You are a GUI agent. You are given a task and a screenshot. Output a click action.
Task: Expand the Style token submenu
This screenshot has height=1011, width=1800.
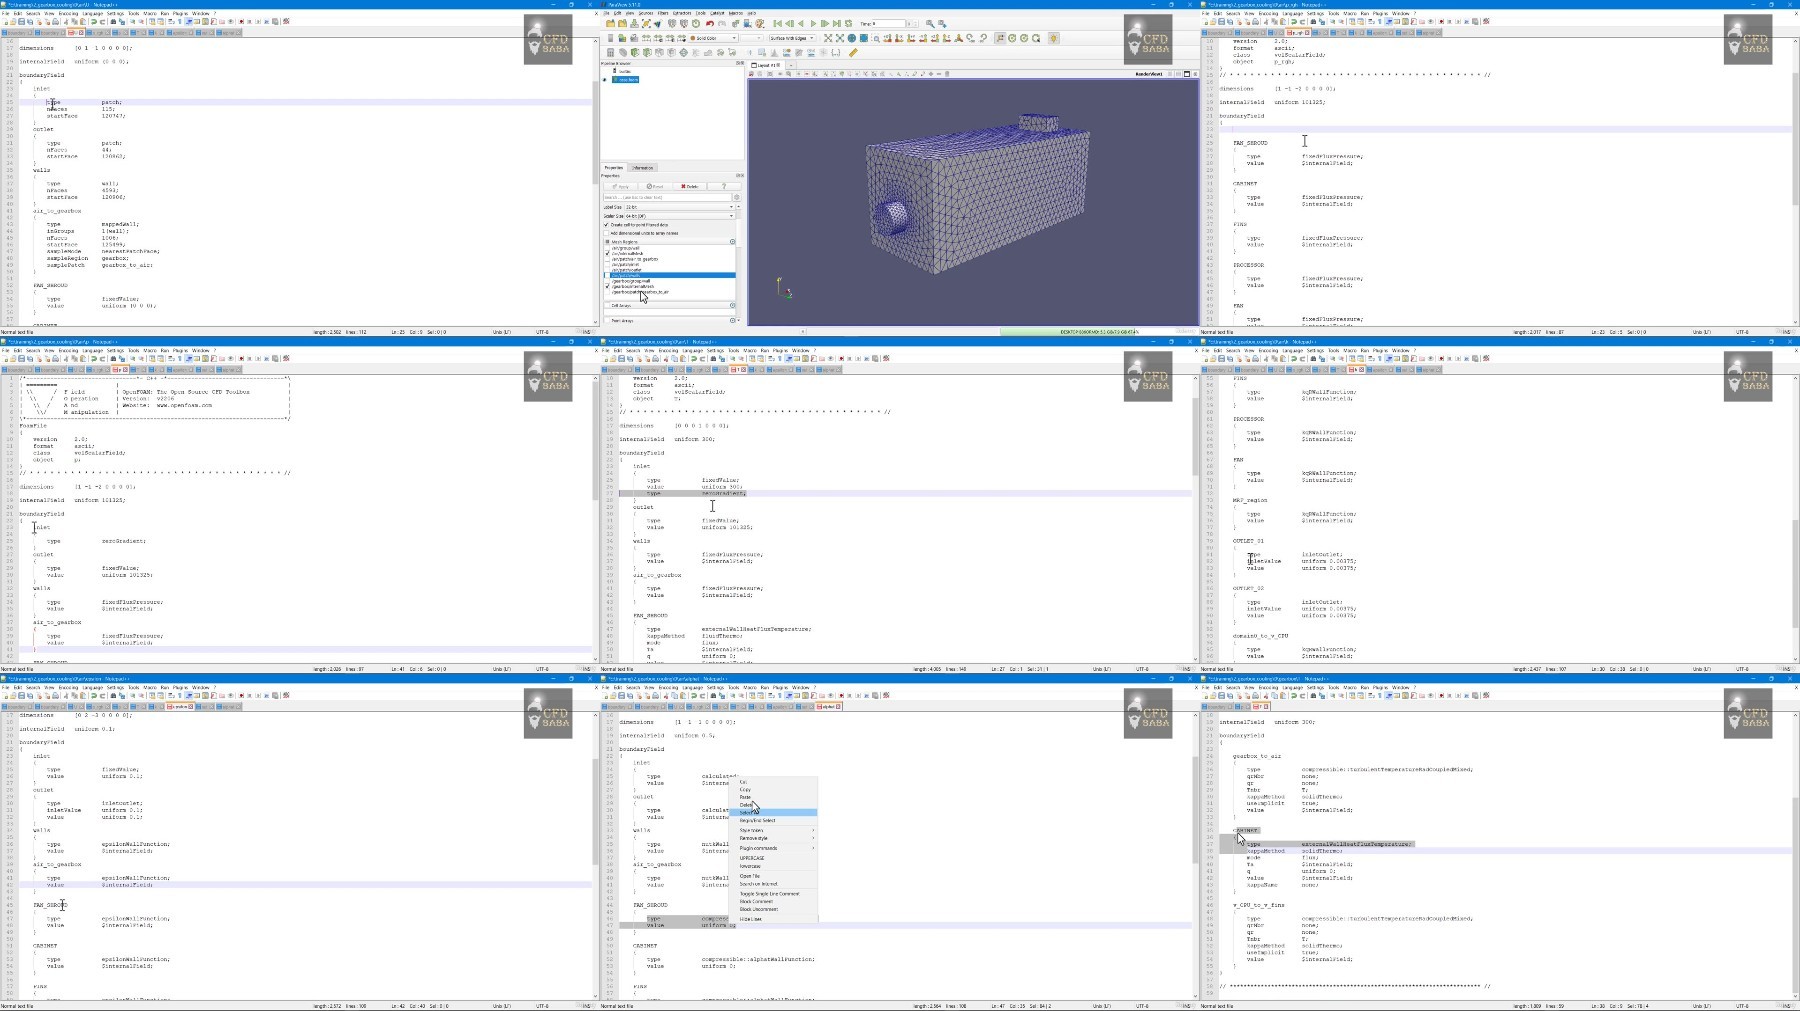(775, 830)
